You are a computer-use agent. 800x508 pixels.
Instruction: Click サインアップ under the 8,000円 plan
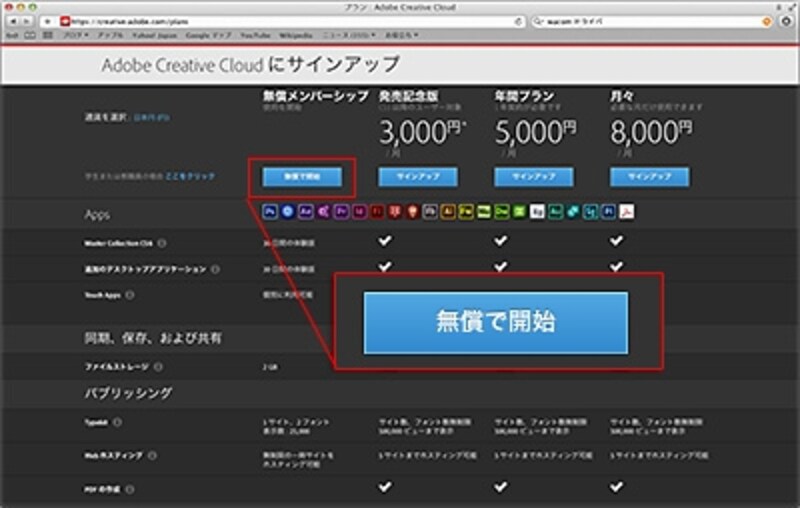pos(649,176)
